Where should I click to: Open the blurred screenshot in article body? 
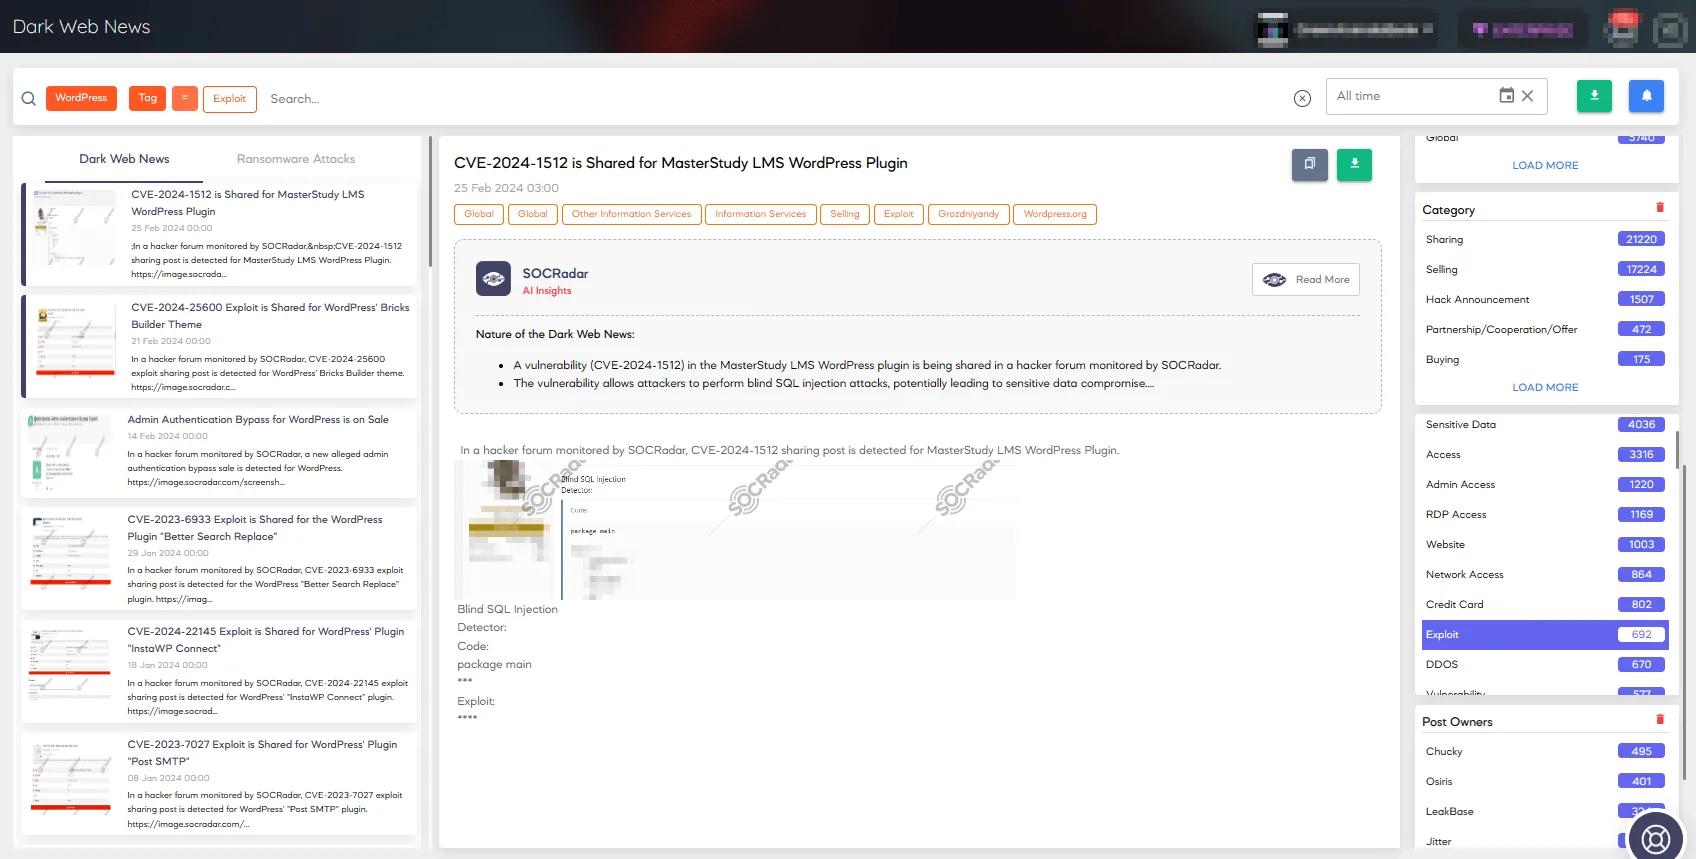[x=735, y=528]
